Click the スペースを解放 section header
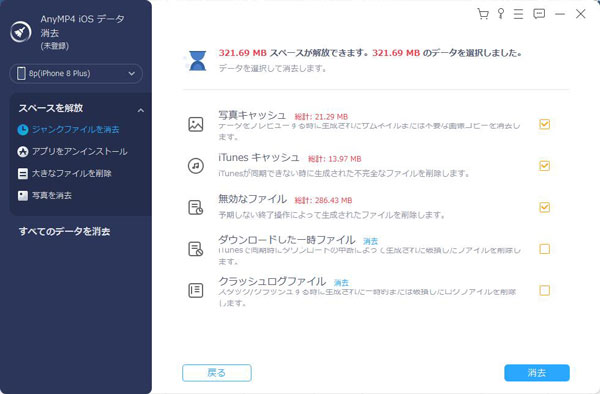This screenshot has height=394, width=600. [51, 108]
